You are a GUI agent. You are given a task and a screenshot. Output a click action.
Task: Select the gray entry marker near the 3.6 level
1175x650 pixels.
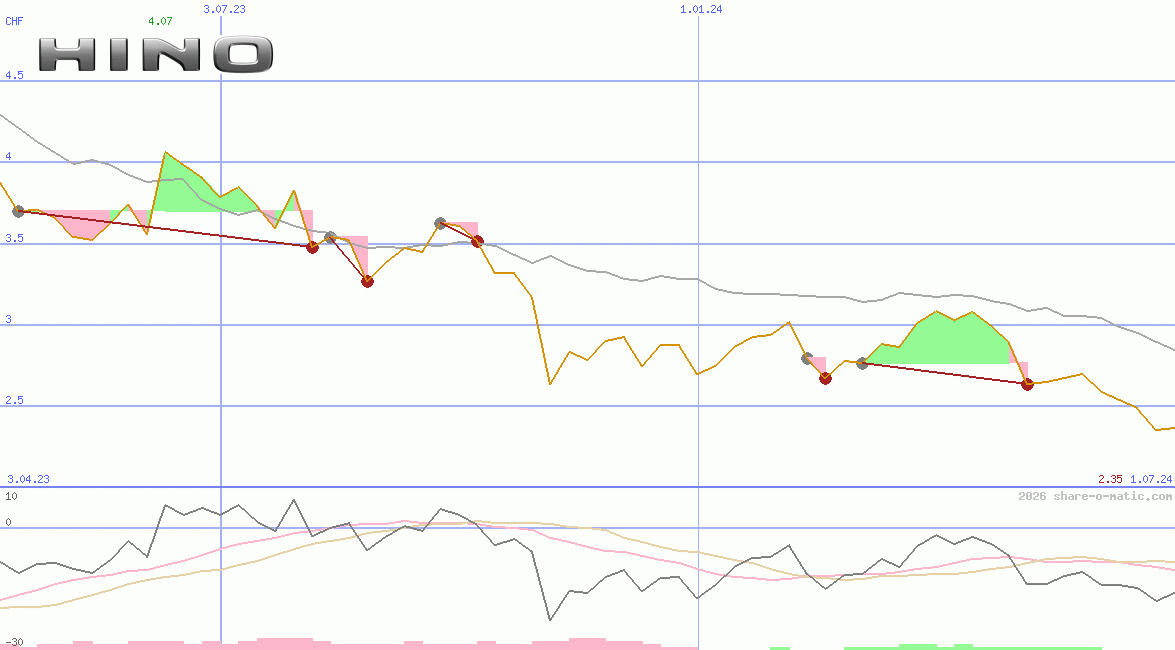coord(17,210)
